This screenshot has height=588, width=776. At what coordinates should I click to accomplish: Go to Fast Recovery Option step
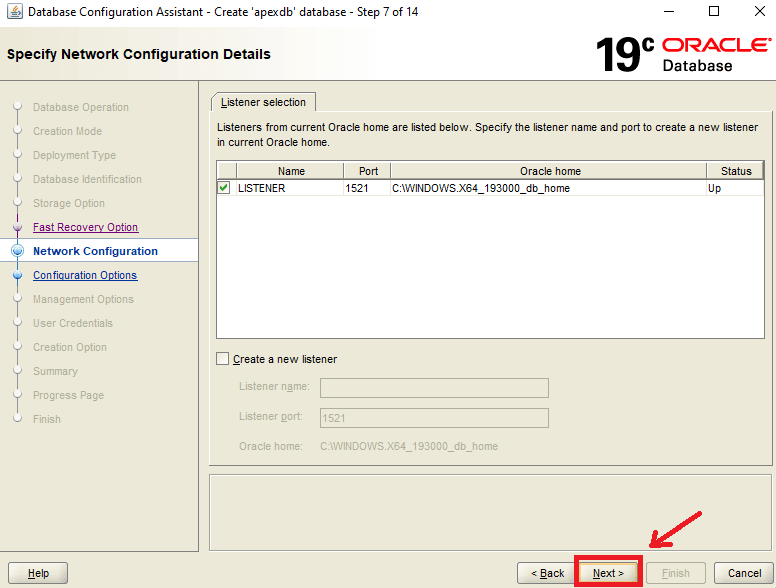tap(85, 227)
